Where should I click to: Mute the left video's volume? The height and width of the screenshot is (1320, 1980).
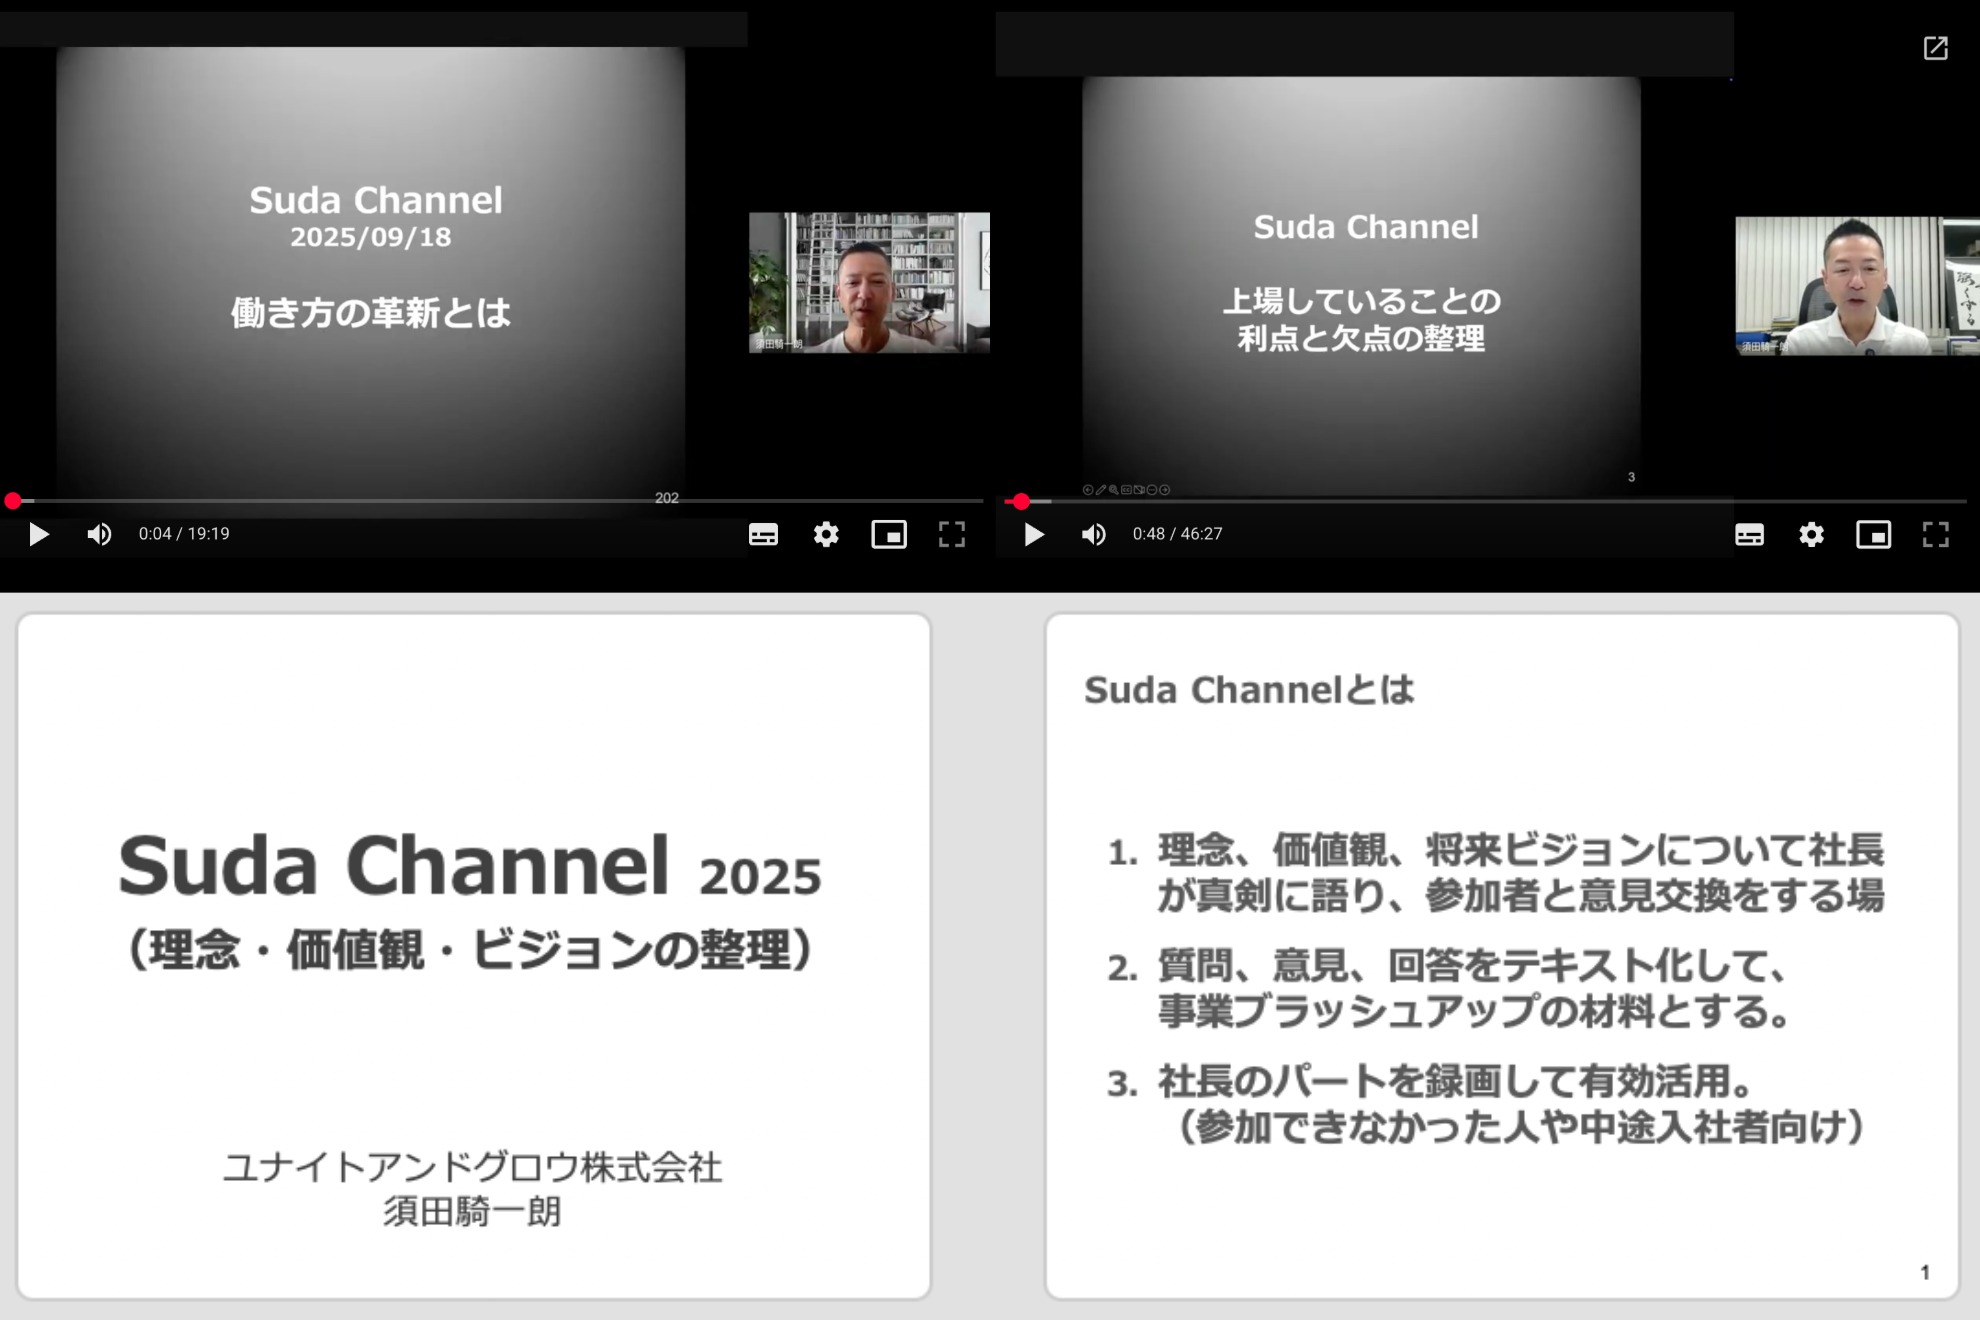point(99,534)
